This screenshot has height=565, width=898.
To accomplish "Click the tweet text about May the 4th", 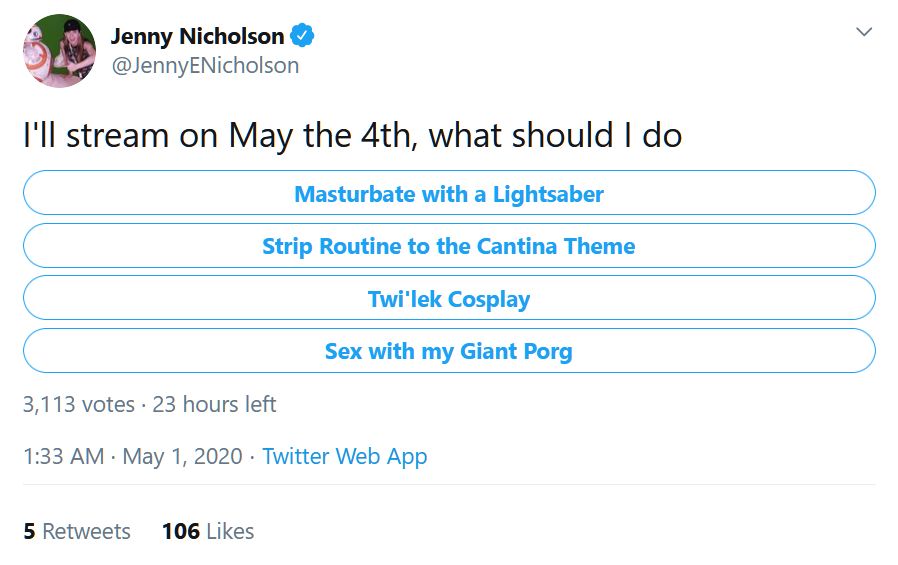I will [353, 136].
